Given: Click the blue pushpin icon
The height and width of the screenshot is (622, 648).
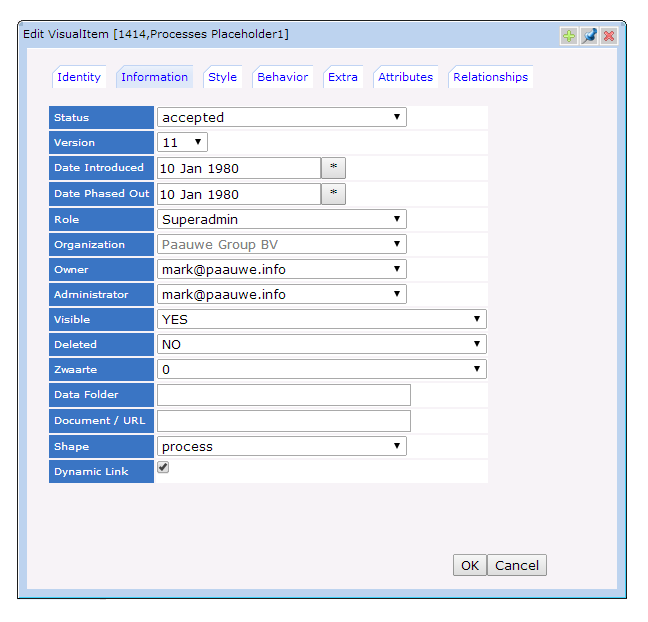Looking at the screenshot, I should [x=589, y=36].
